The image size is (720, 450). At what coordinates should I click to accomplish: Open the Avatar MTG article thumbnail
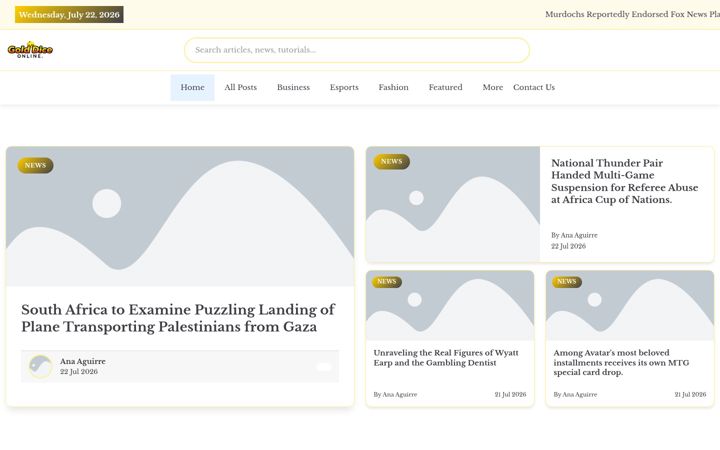[x=630, y=305]
